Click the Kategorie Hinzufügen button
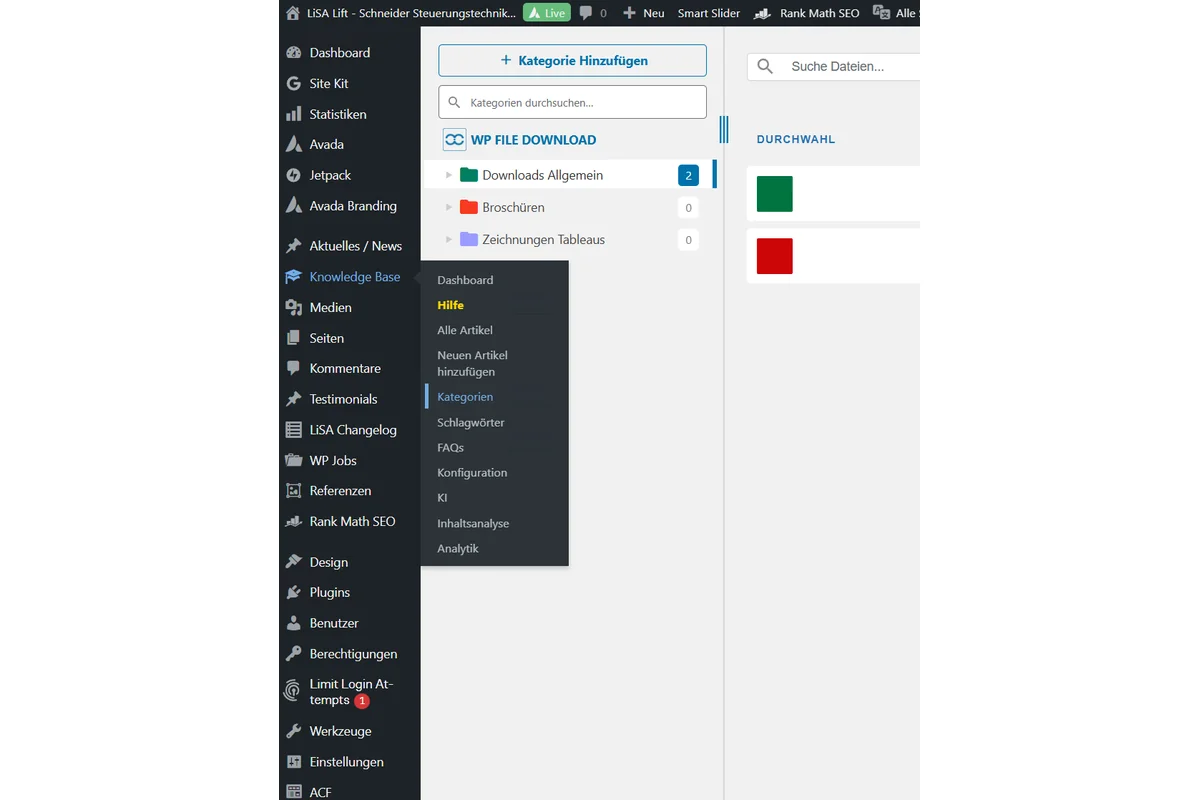1200x800 pixels. tap(571, 60)
